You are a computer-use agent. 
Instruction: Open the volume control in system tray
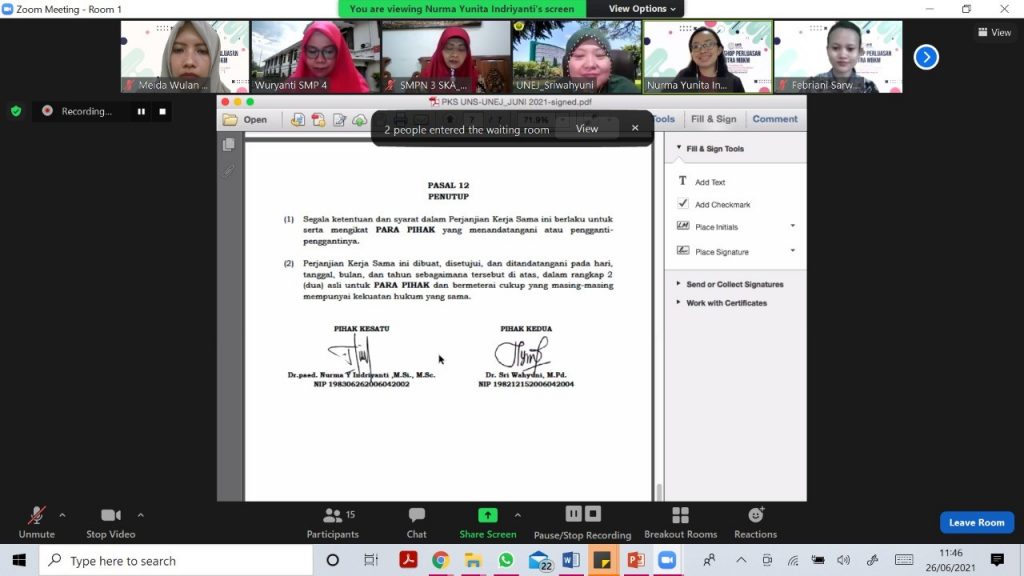click(x=843, y=560)
